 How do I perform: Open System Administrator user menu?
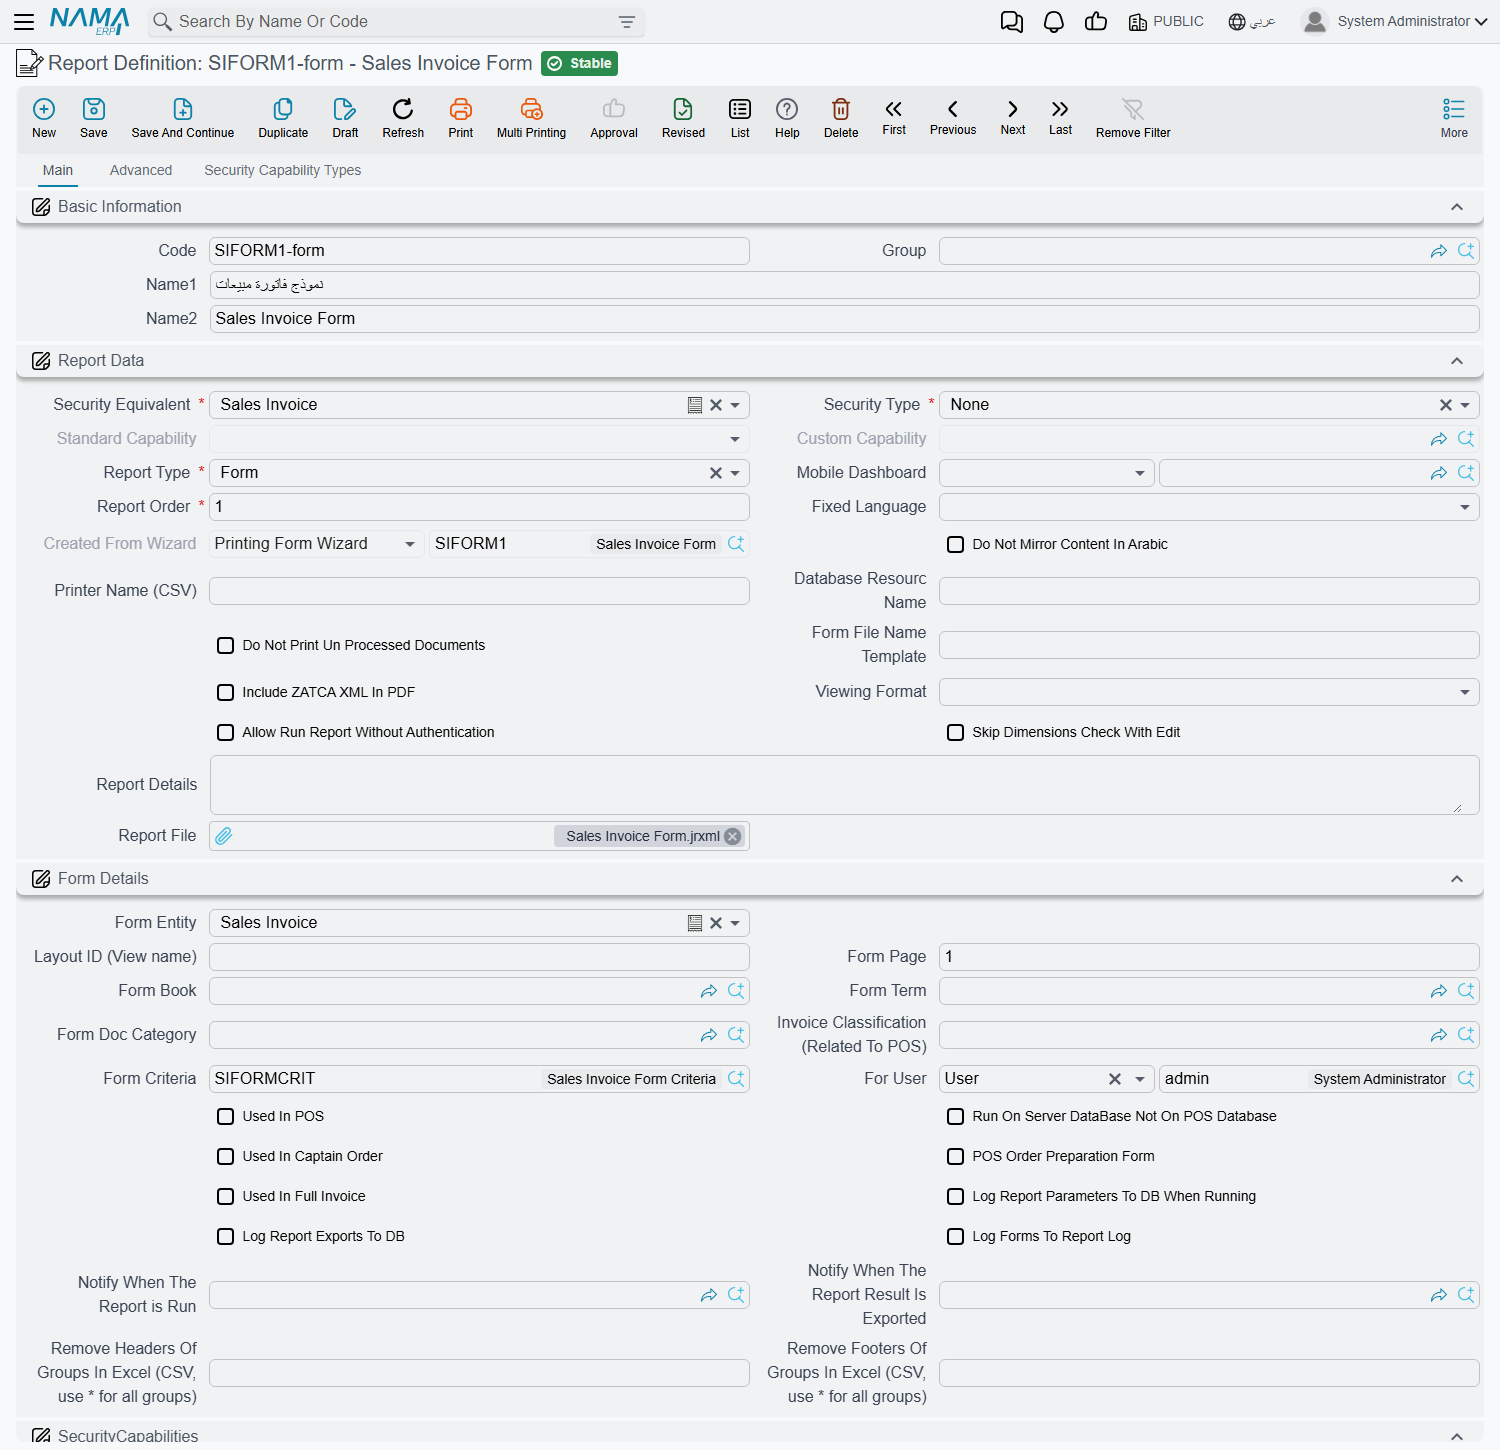[x=1395, y=21]
